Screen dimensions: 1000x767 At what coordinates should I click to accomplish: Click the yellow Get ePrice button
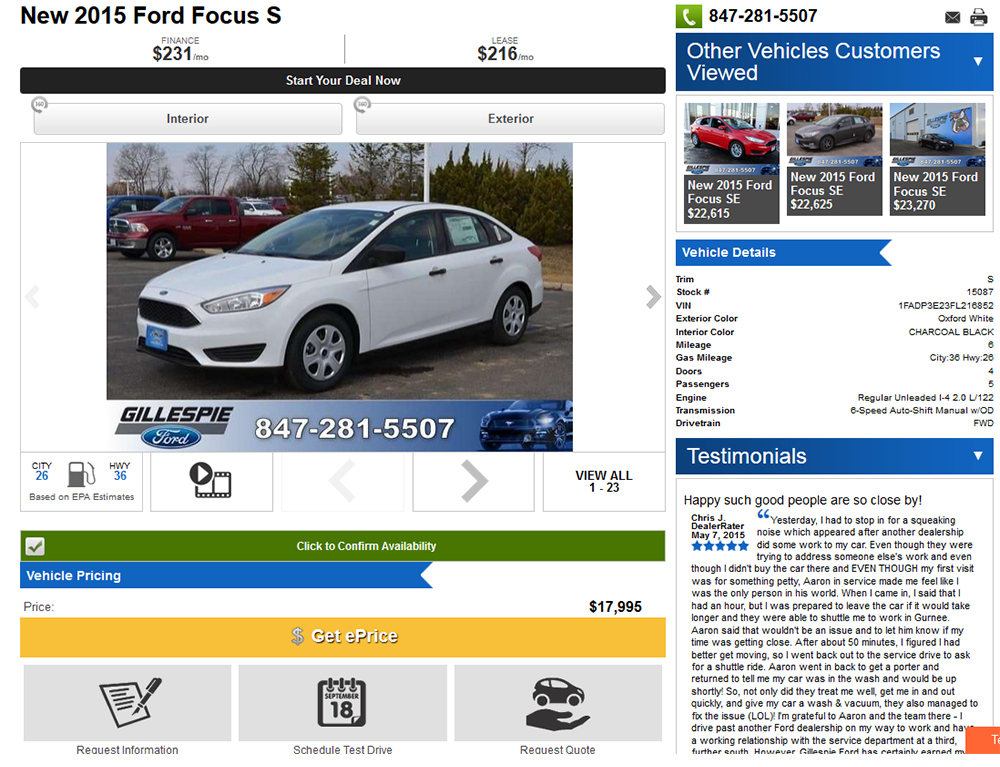[342, 636]
